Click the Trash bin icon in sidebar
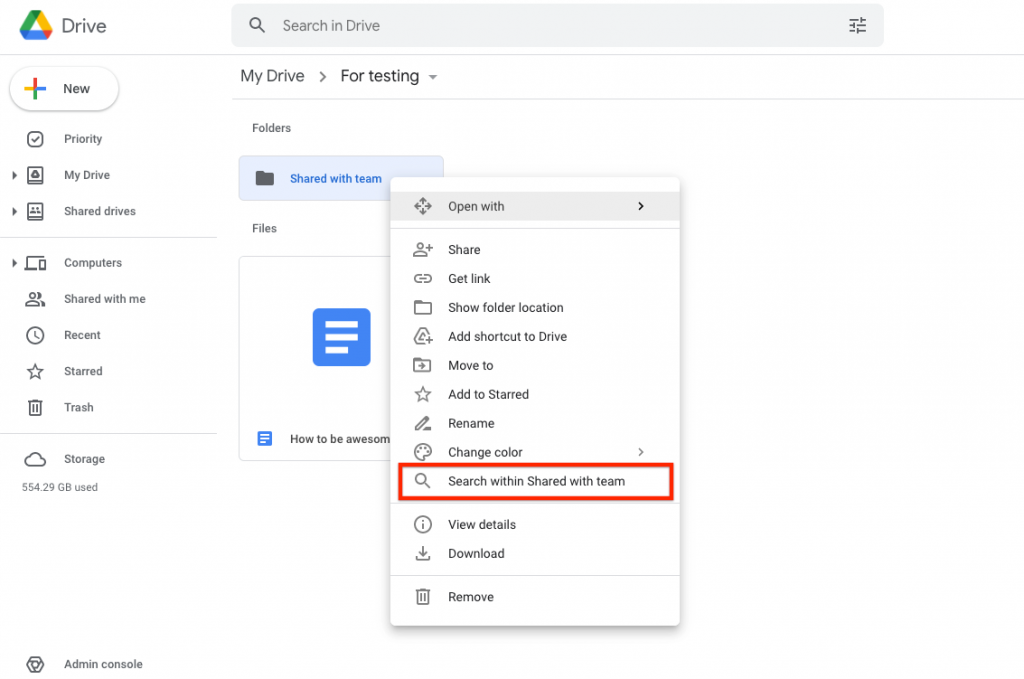 35,407
